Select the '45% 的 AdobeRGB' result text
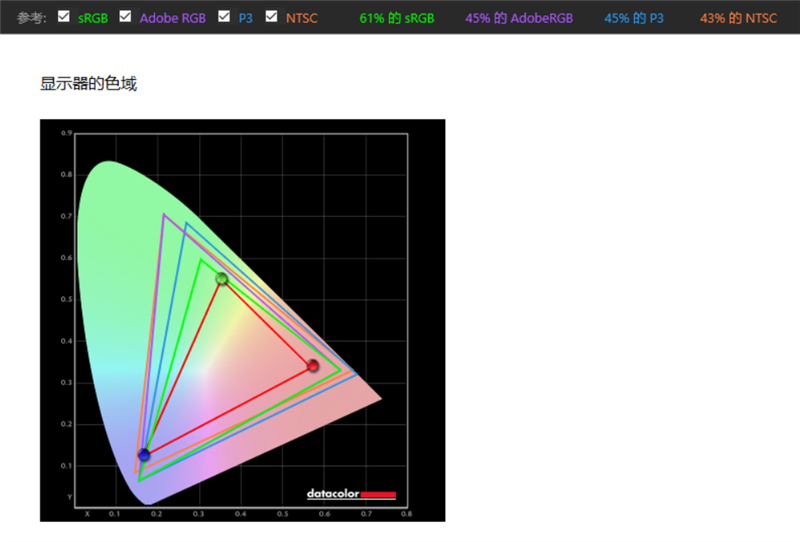This screenshot has width=800, height=542. [519, 18]
